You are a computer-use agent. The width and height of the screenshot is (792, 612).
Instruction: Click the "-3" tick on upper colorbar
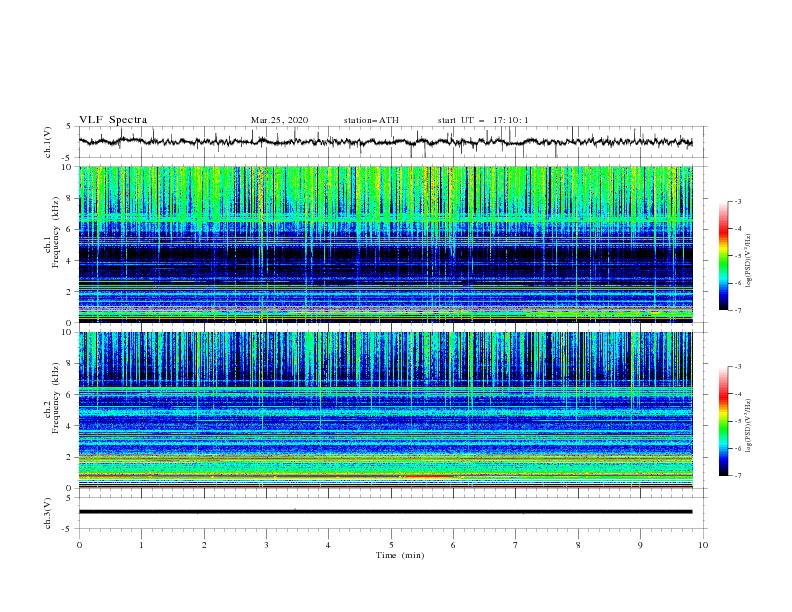point(737,201)
